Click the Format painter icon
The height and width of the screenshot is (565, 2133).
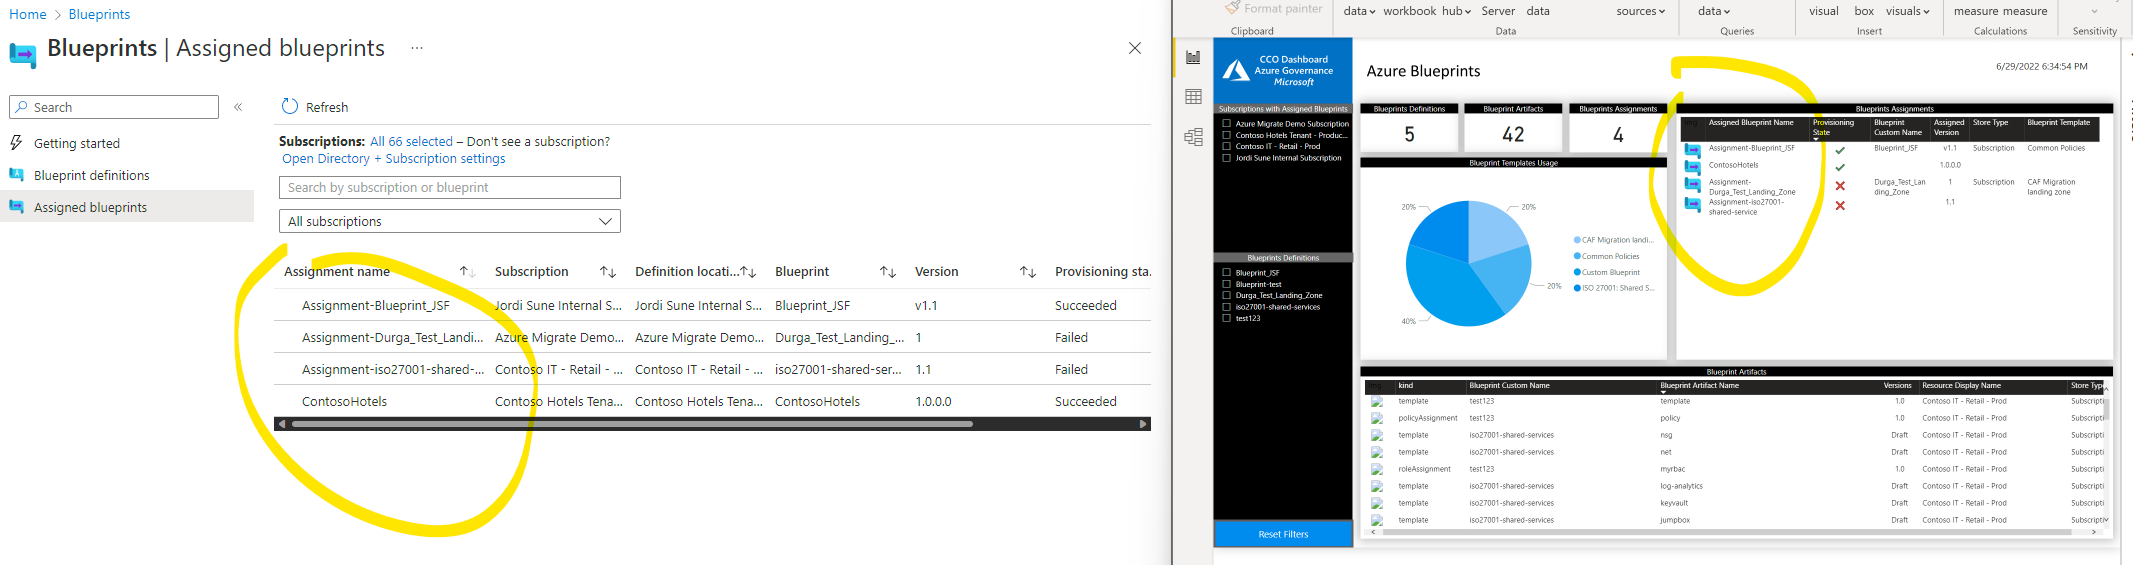[1232, 7]
